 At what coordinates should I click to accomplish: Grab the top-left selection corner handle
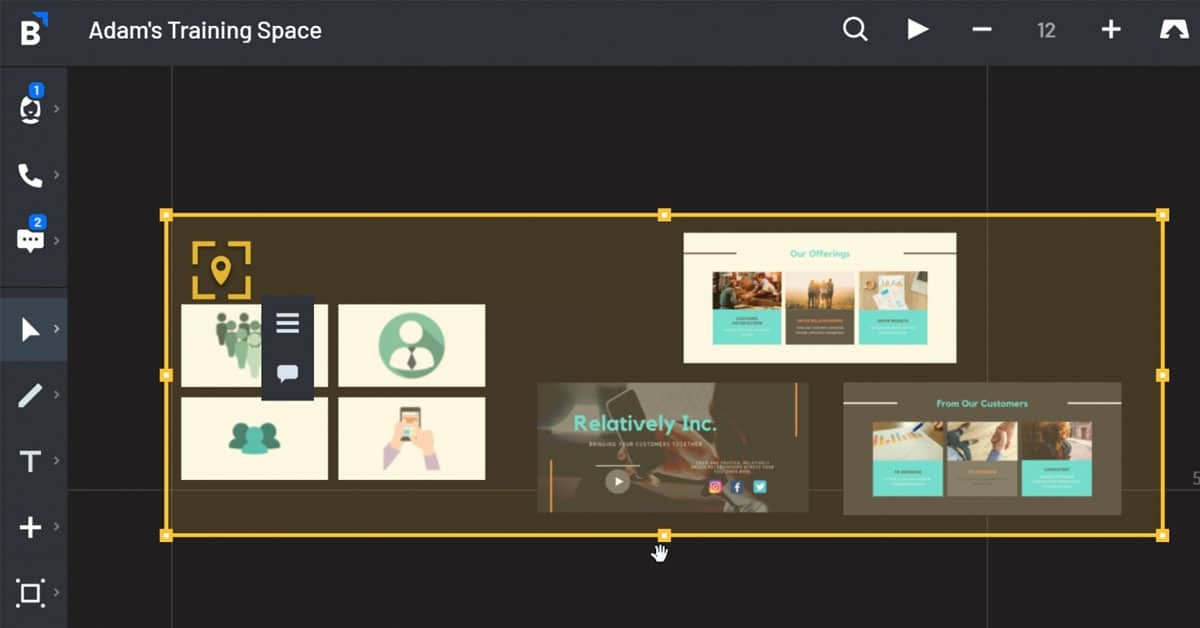coord(166,215)
